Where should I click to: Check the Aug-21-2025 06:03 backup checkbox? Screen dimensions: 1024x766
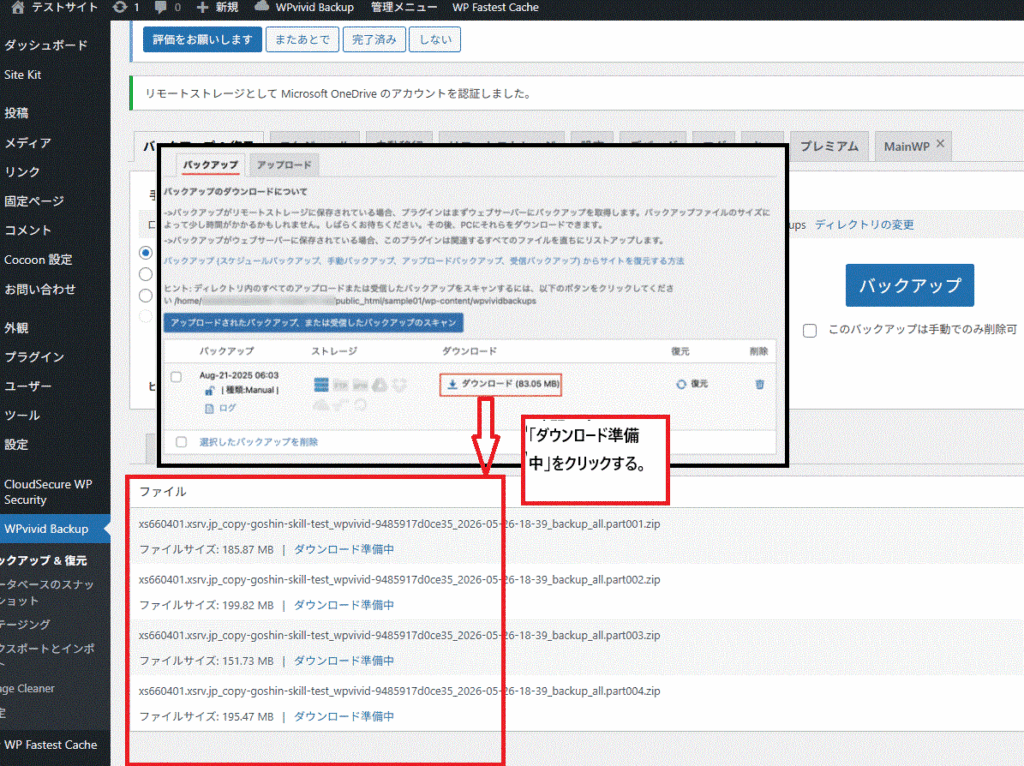(176, 377)
